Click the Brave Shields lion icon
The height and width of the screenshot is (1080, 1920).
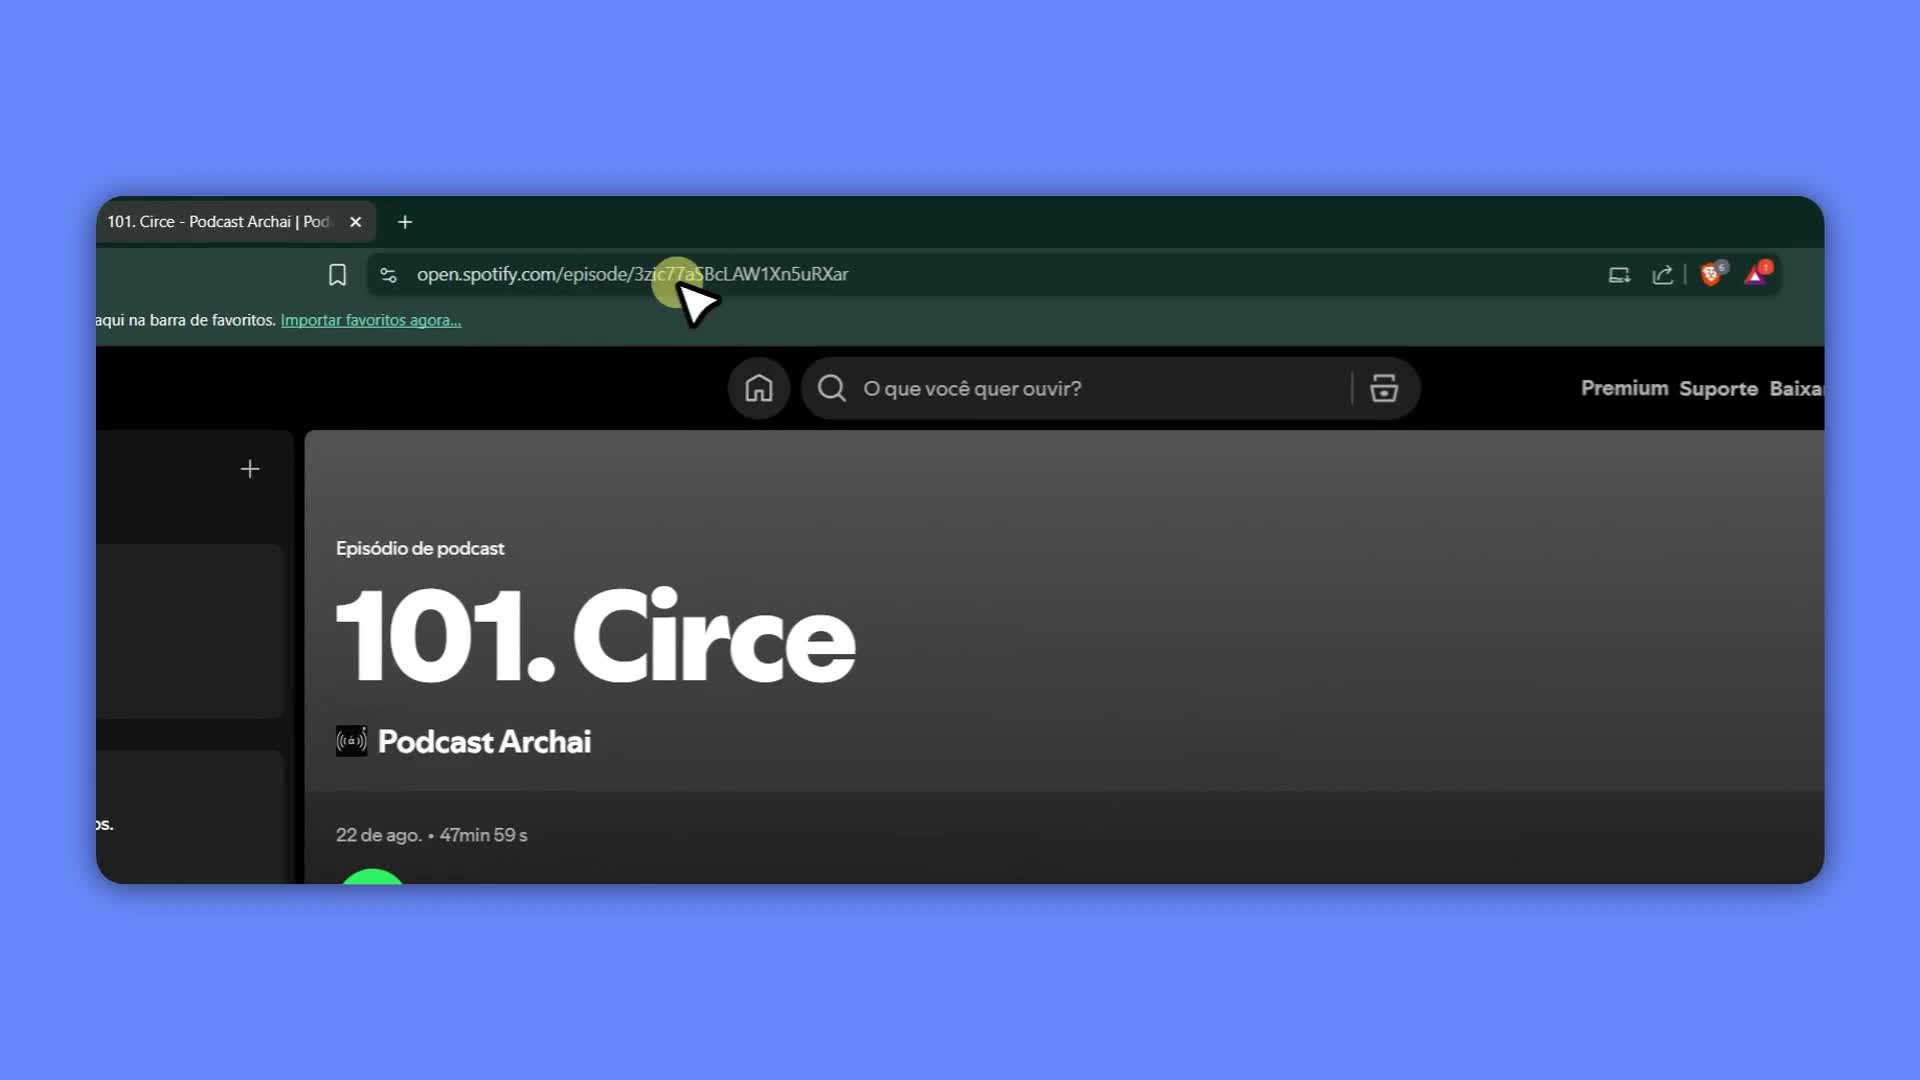1711,274
